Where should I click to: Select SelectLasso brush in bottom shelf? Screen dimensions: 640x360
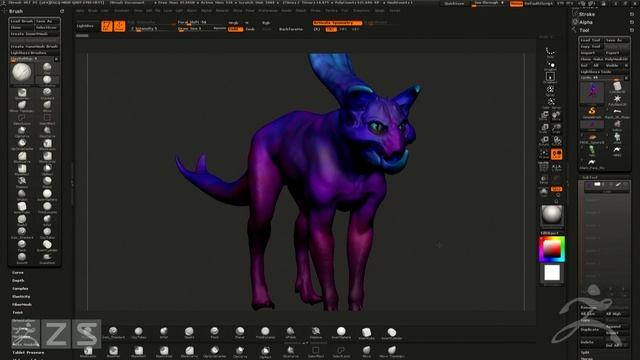tap(341, 351)
